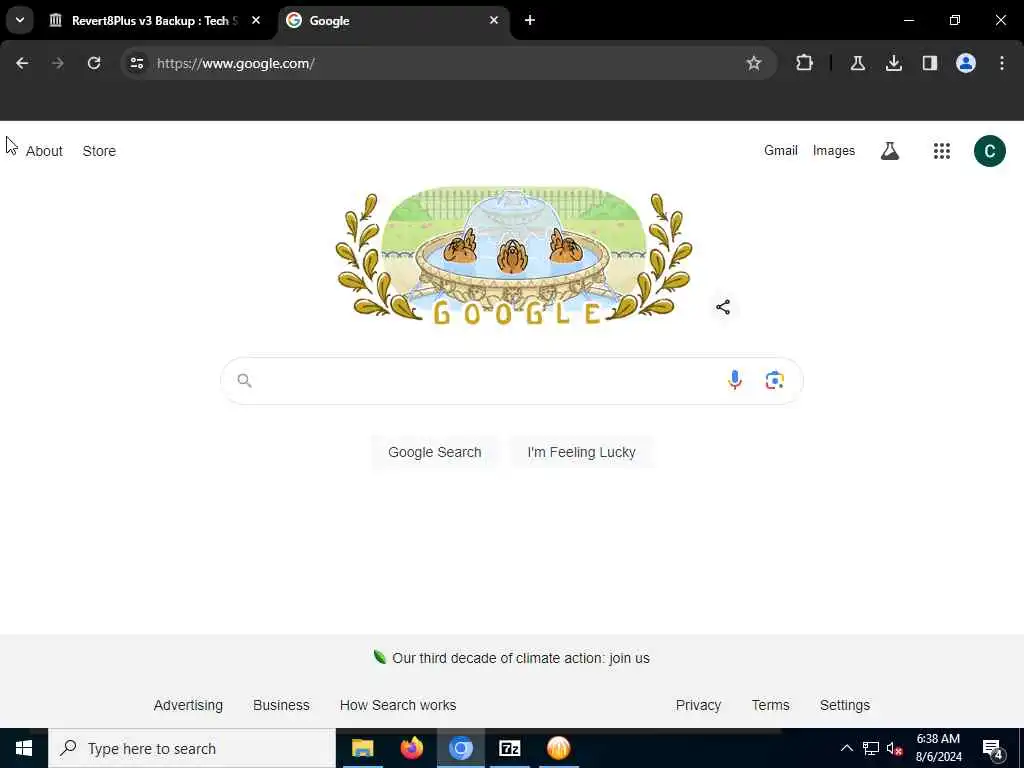1024x768 pixels.
Task: Open the Chrome three-dot menu
Action: (1002, 63)
